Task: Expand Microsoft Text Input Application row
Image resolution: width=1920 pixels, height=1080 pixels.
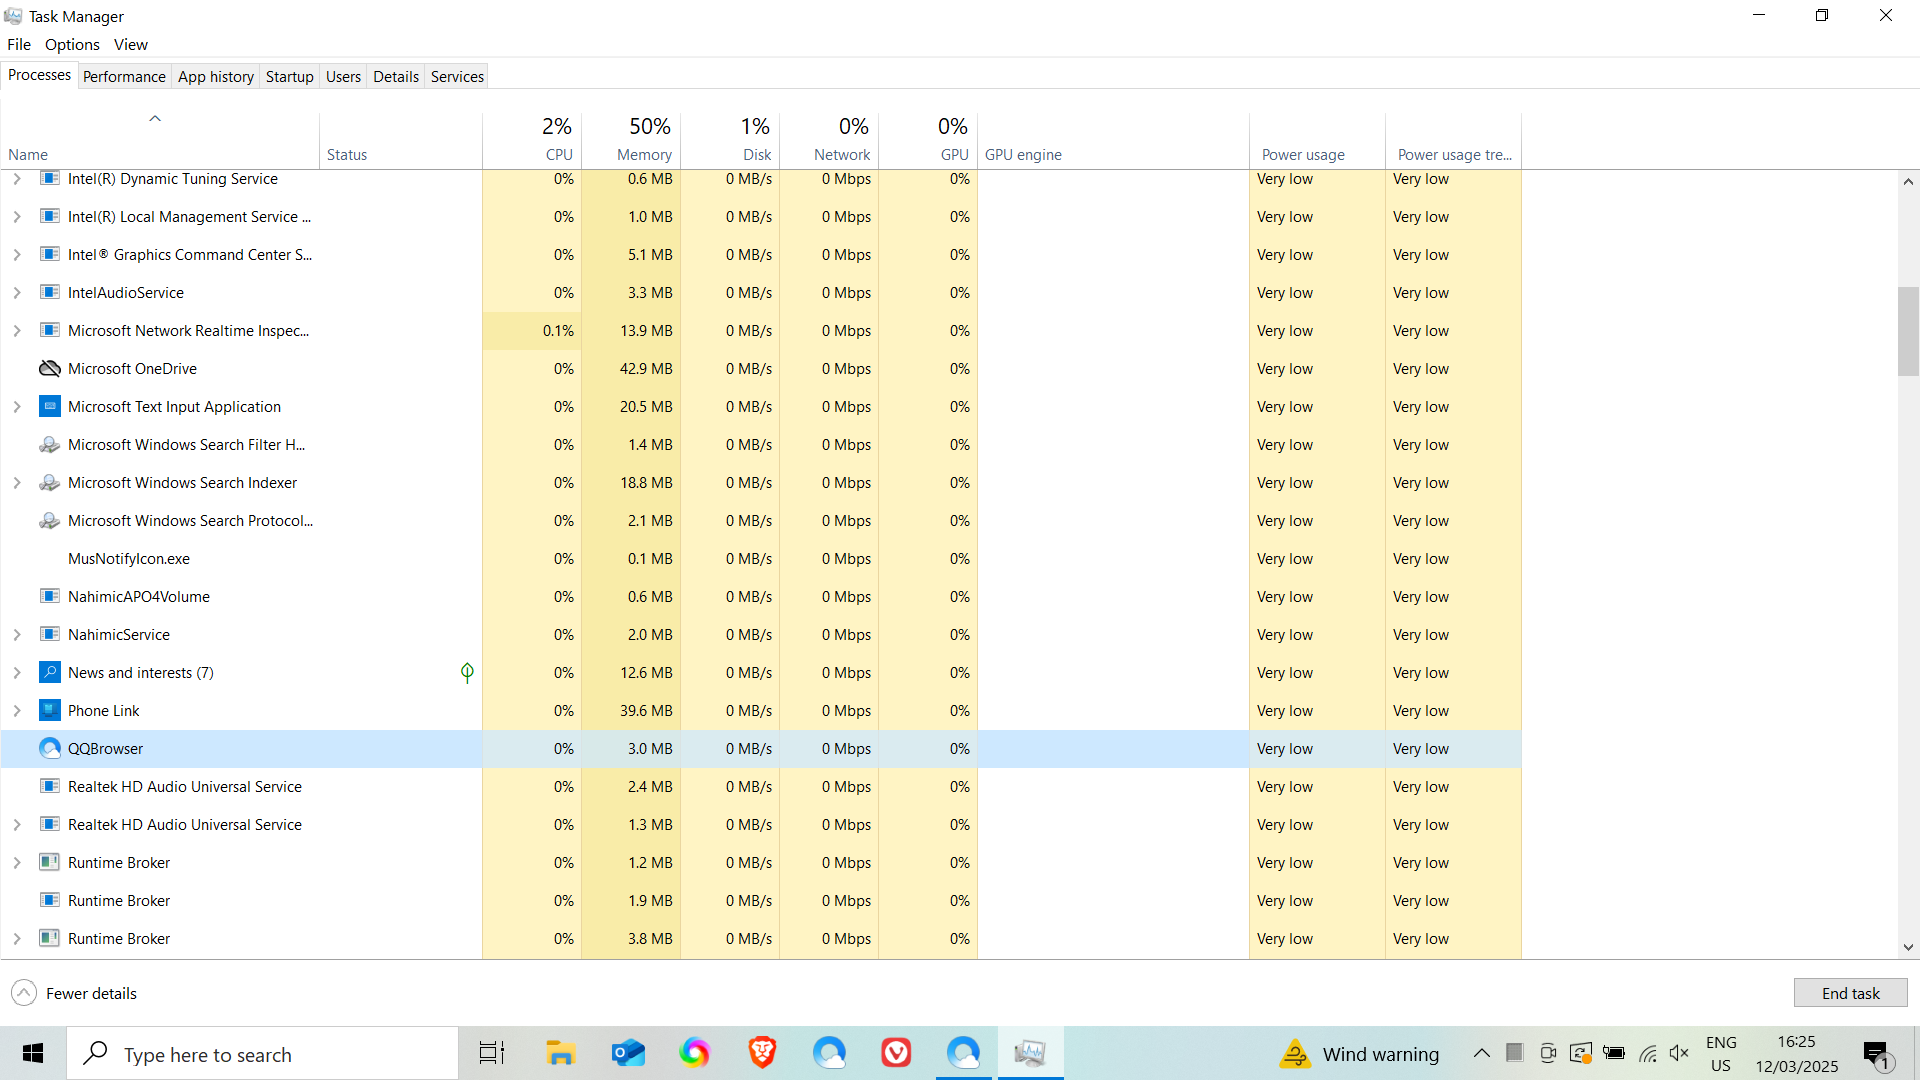Action: 17,407
